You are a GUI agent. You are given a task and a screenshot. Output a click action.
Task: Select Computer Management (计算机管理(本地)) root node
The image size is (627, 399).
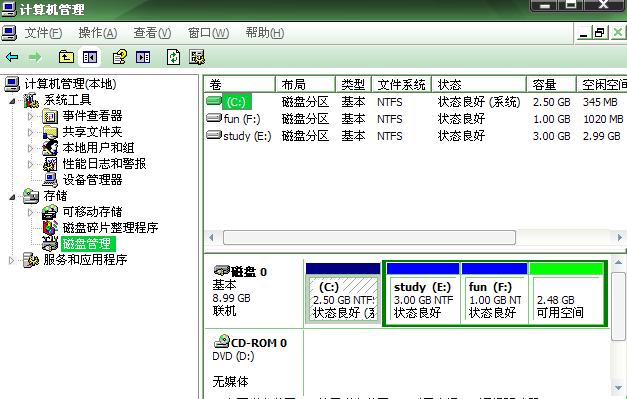(70, 84)
